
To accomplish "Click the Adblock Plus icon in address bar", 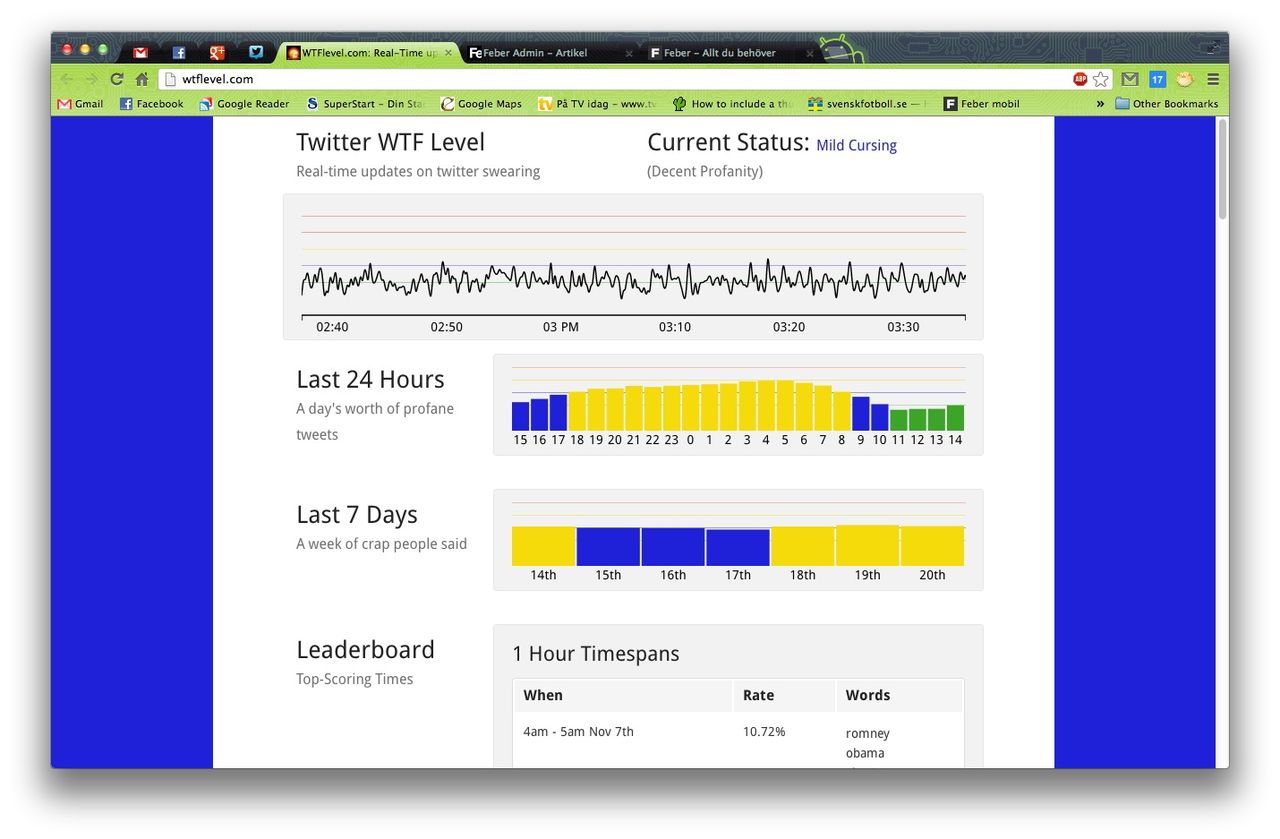I will tap(1080, 79).
